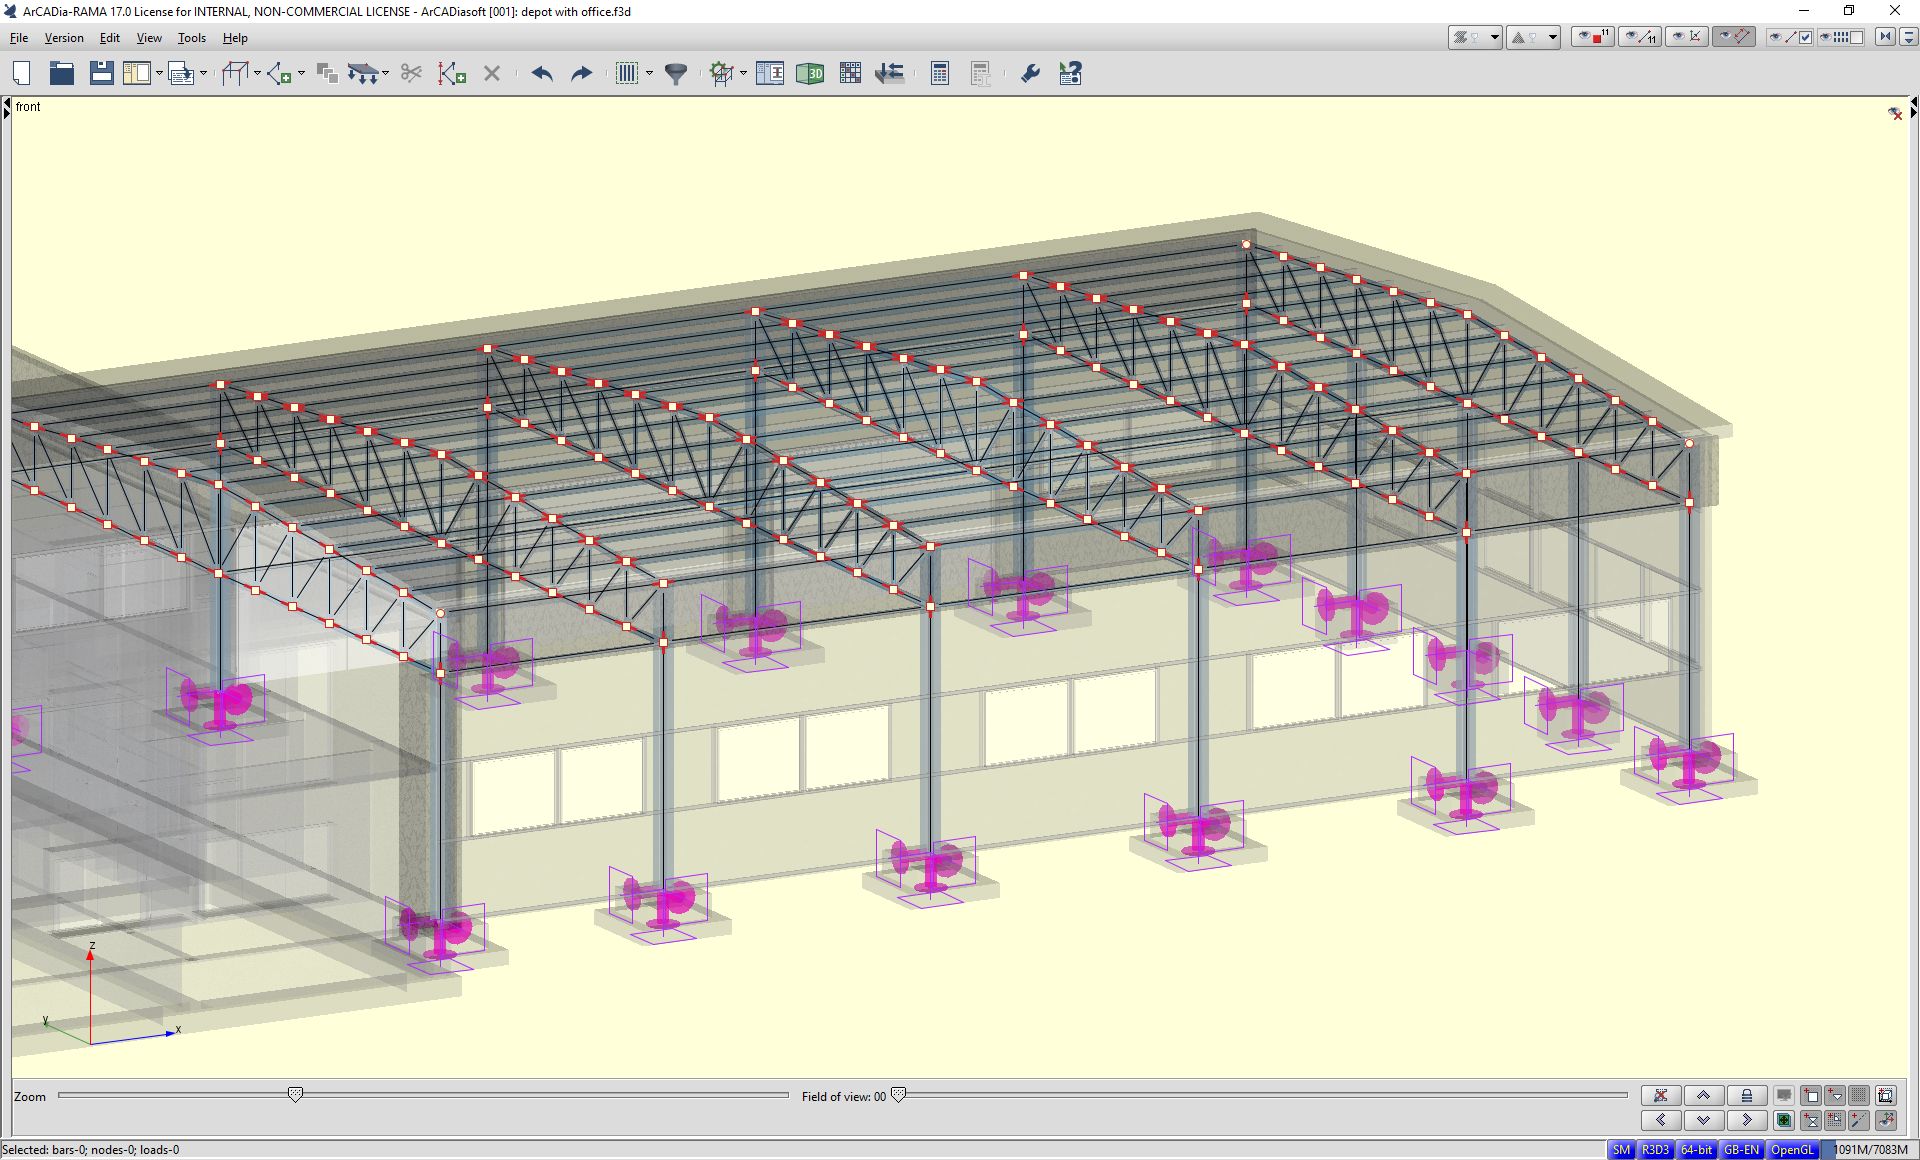
Task: Open the hatched transparency dropdown in top right
Action: pyautogui.click(x=1494, y=37)
